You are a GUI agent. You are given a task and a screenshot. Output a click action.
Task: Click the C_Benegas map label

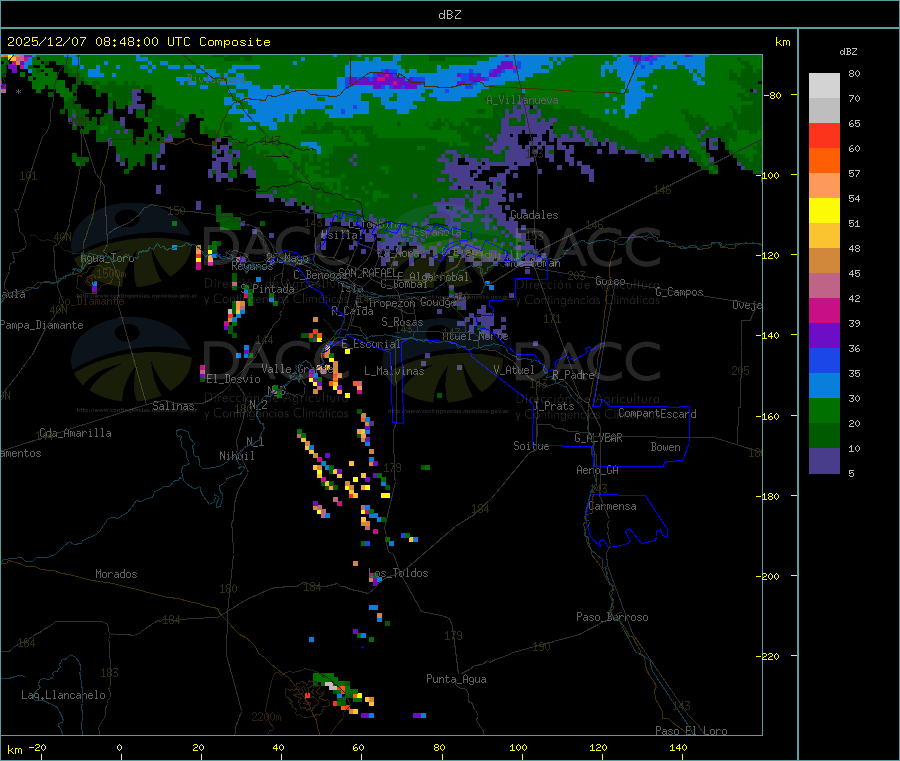[320, 275]
